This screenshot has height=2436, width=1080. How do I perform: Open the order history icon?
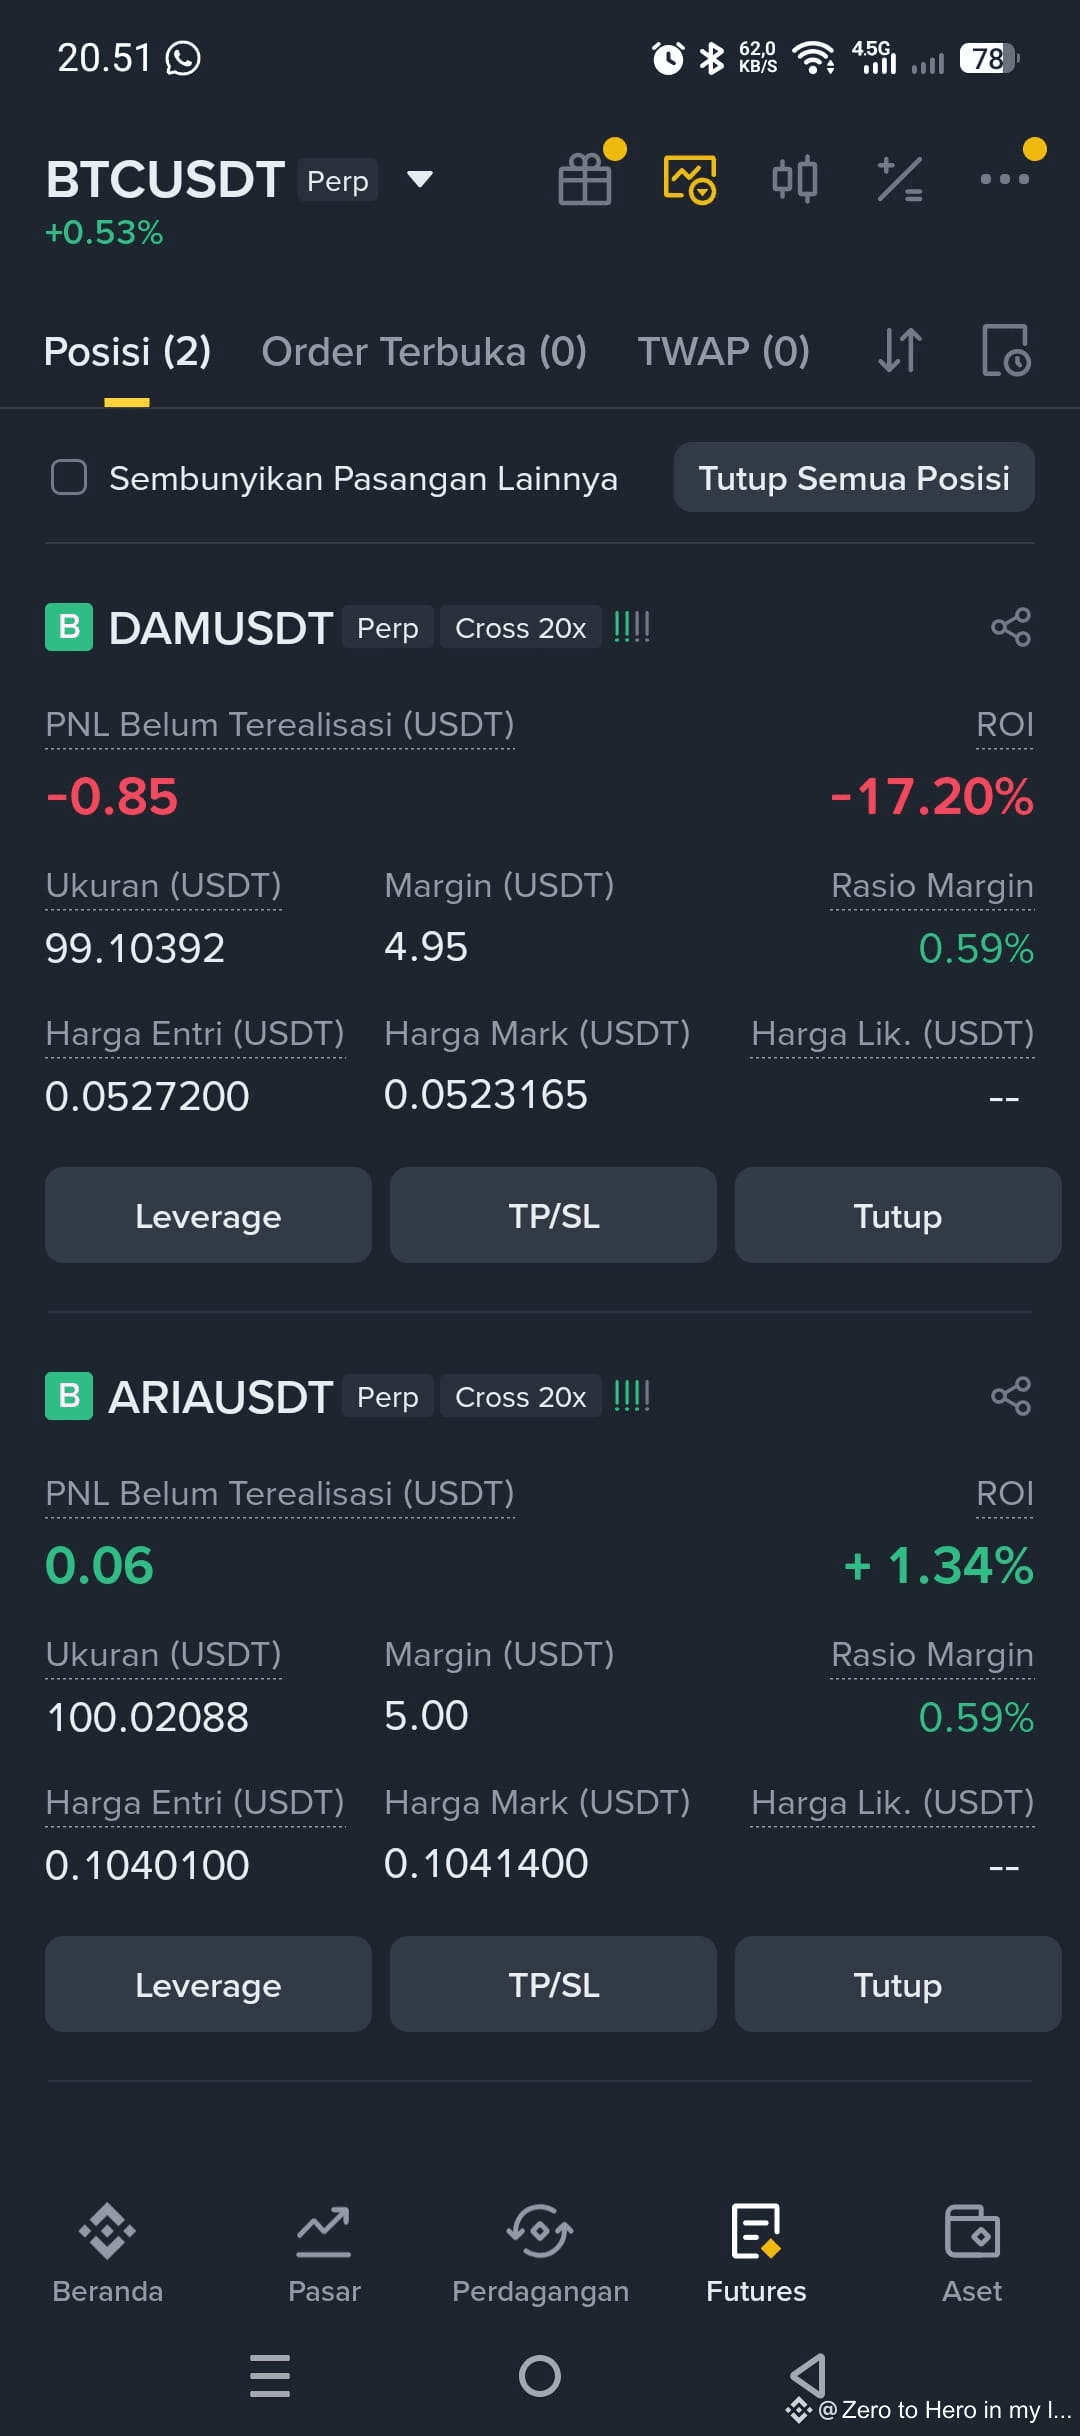point(1005,351)
